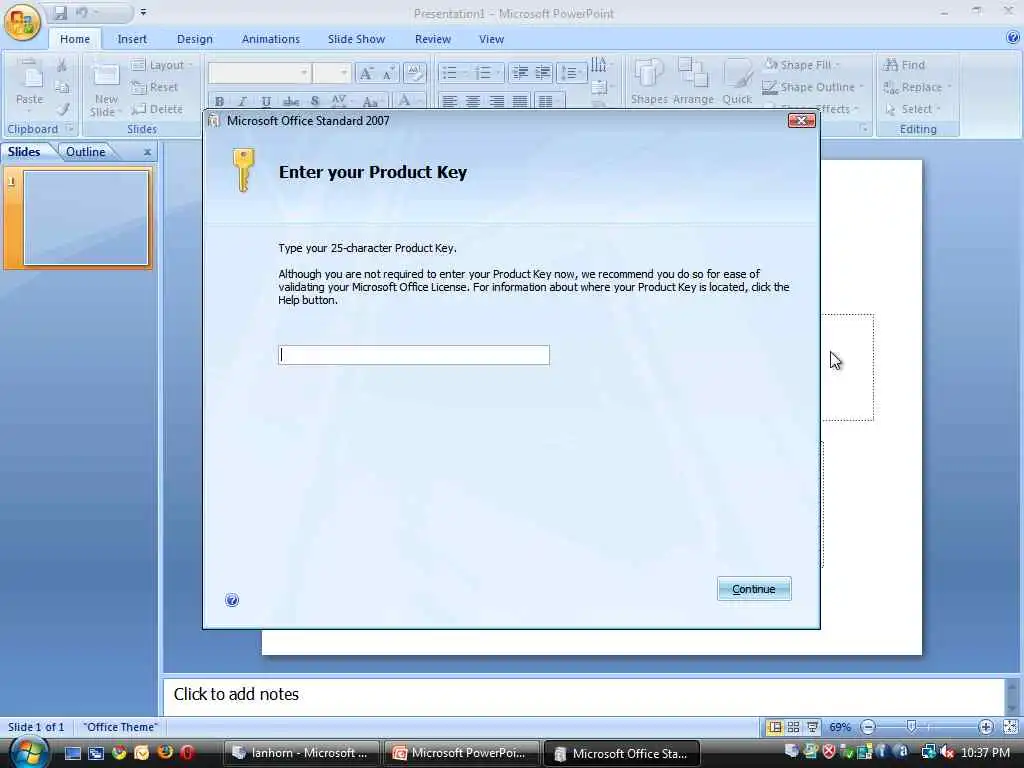Open the Shape Fill dropdown
This screenshot has width=1024, height=768.
[802, 65]
